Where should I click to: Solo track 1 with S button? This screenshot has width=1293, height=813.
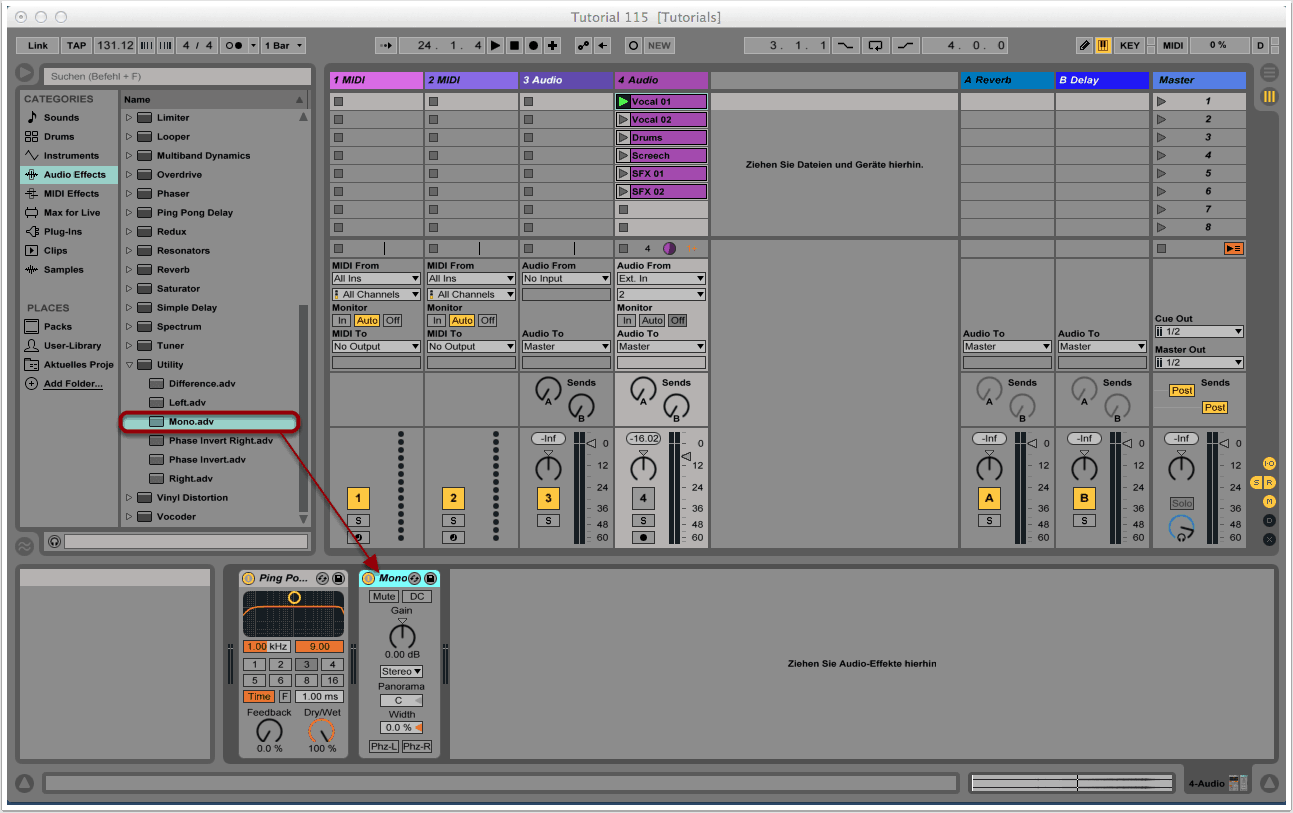tap(358, 520)
